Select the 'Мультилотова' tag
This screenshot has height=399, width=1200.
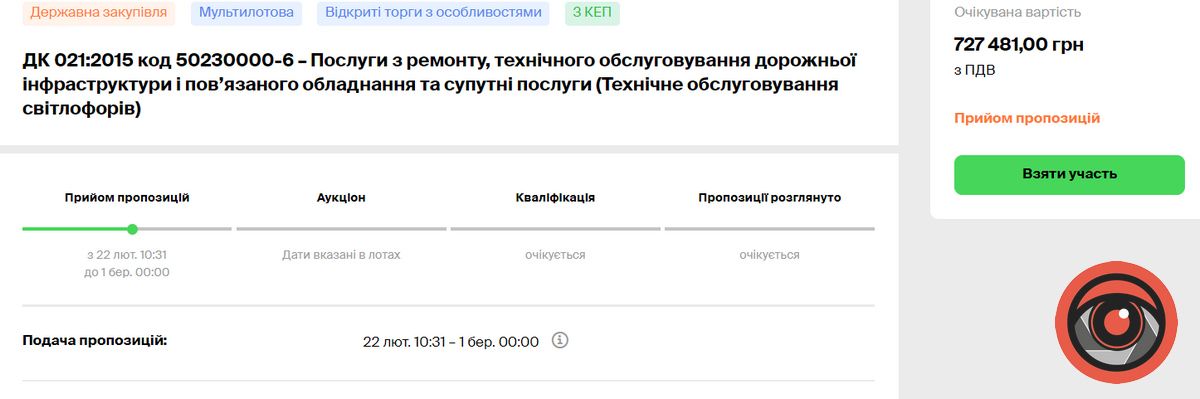coord(247,13)
